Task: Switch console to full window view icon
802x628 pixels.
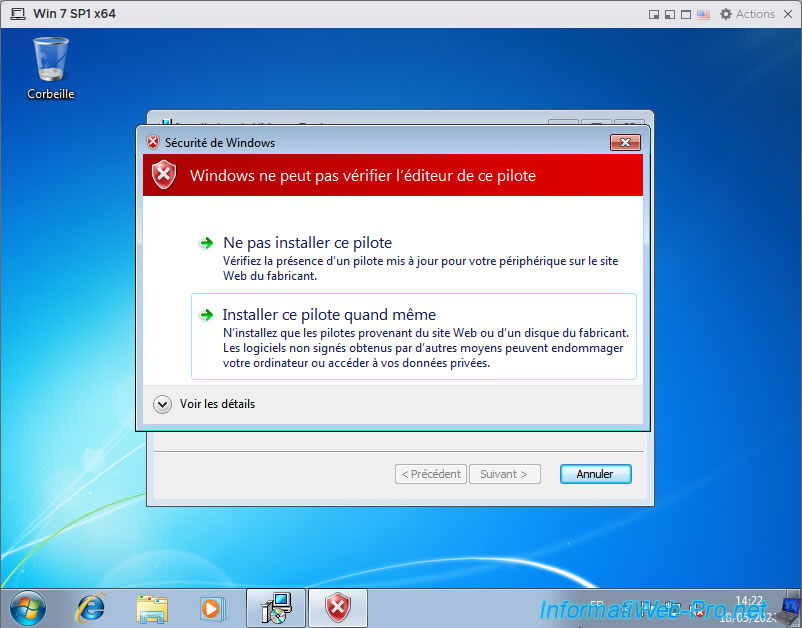Action: [686, 14]
